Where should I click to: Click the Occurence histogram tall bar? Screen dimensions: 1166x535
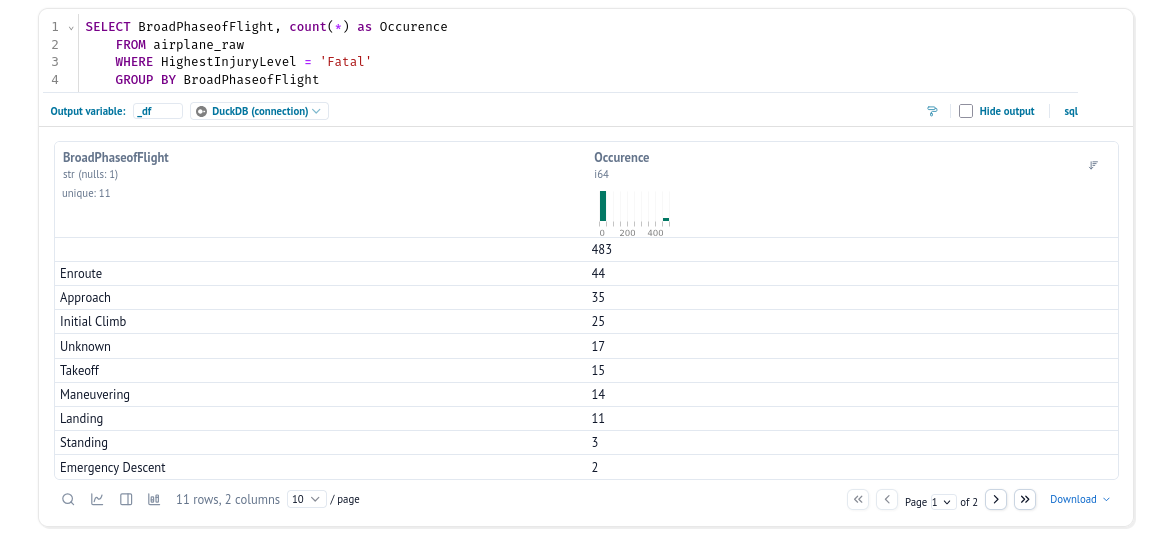603,205
